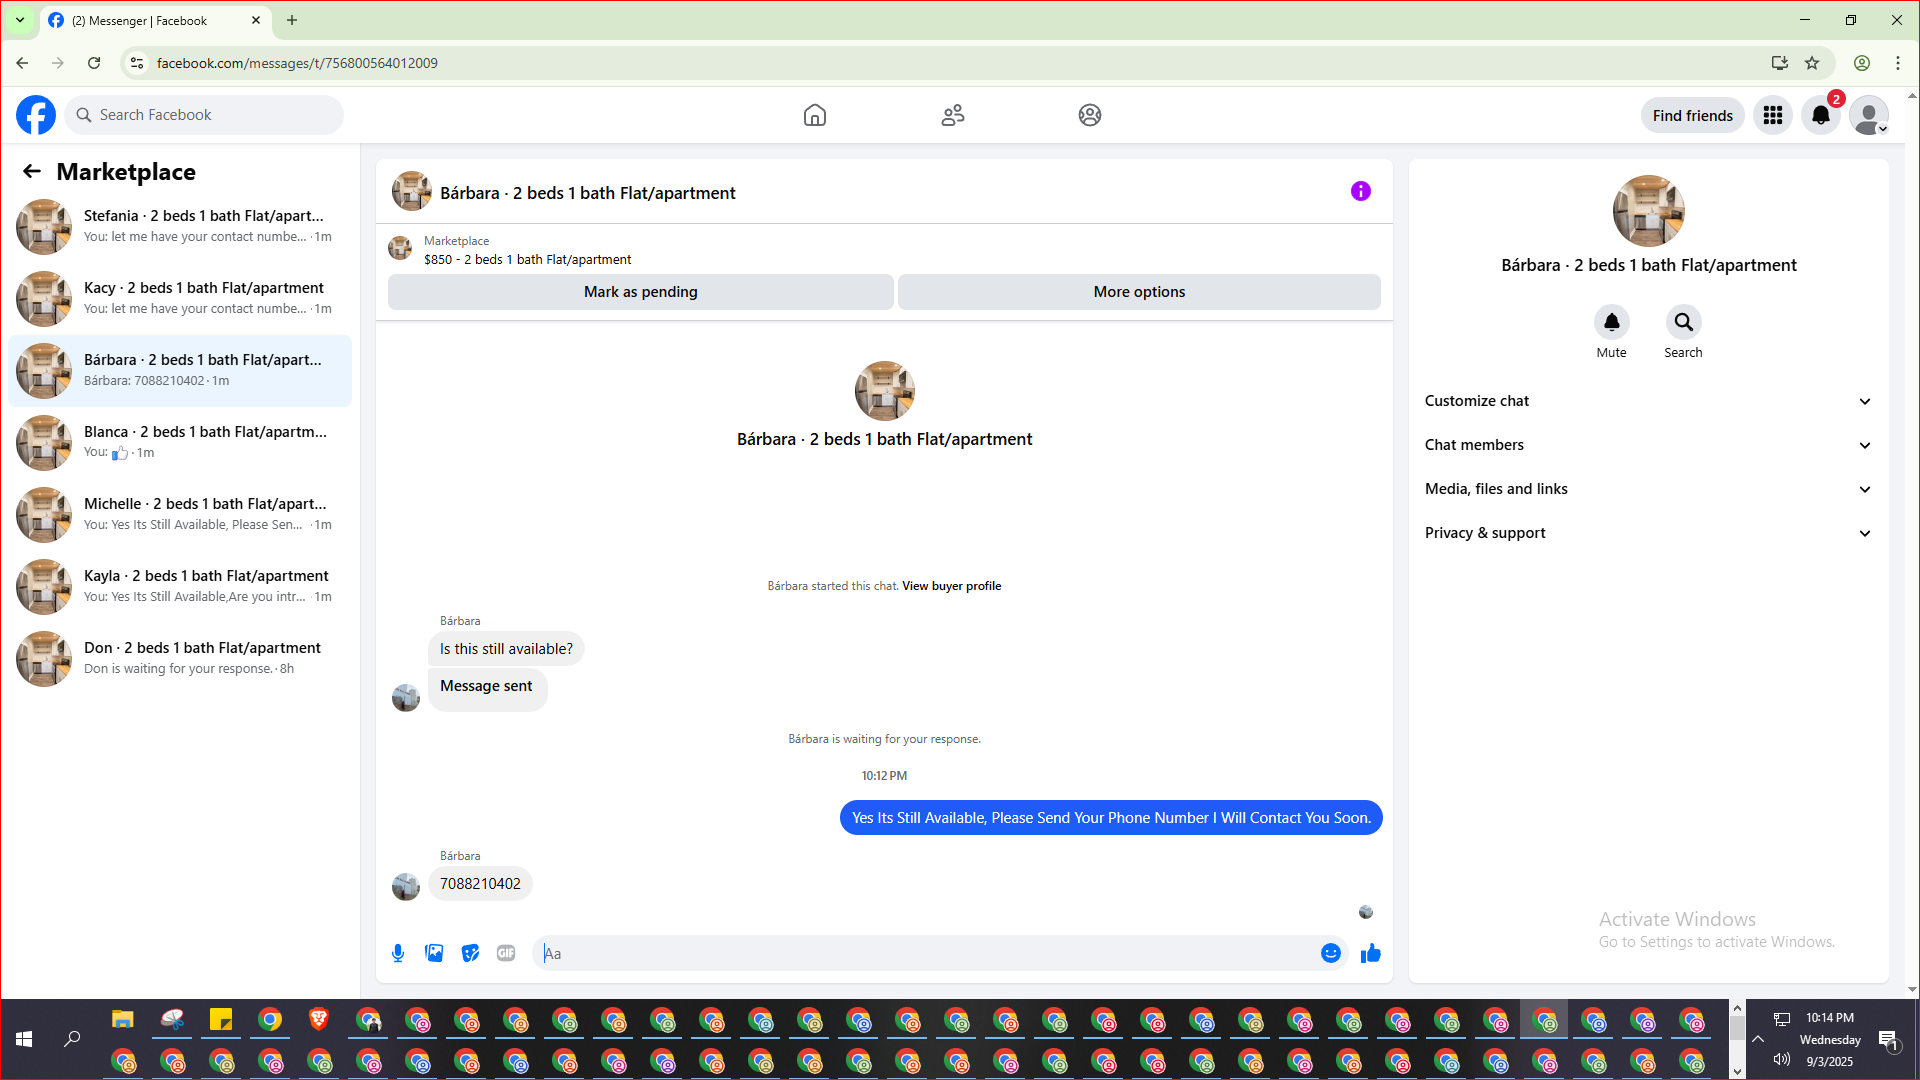Expand the Chat members section
The height and width of the screenshot is (1080, 1920).
(x=1648, y=445)
